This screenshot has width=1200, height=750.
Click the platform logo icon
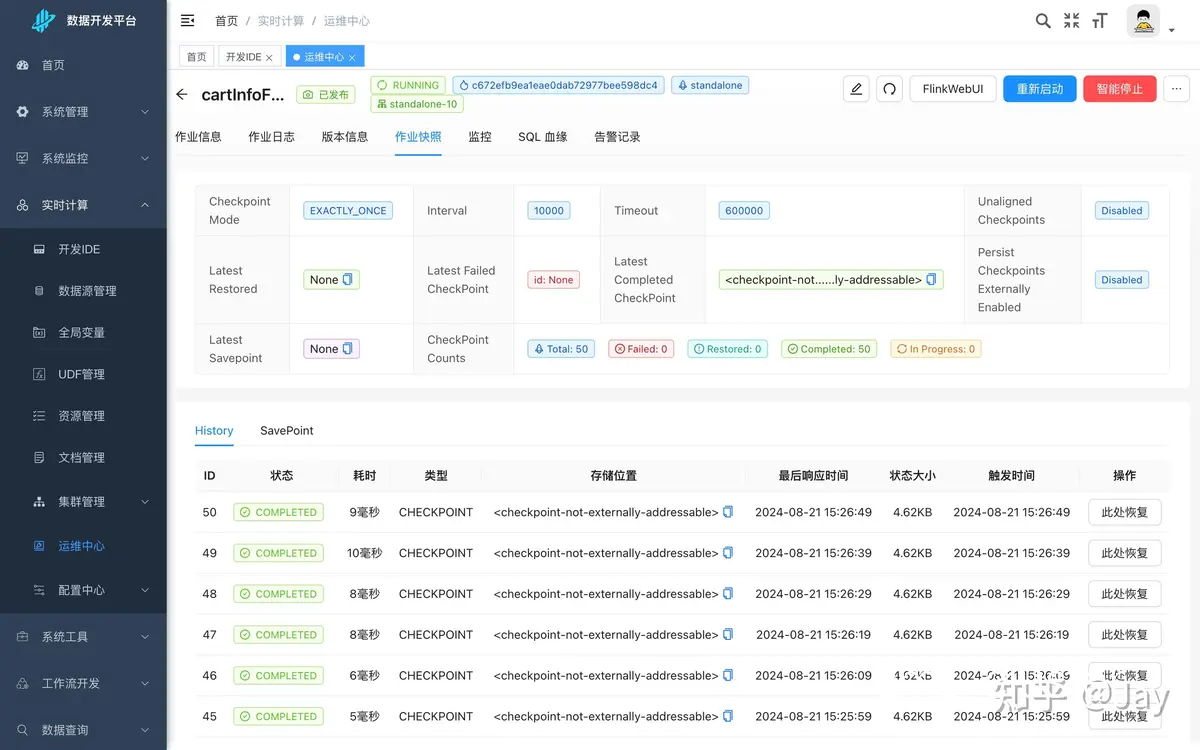pyautogui.click(x=43, y=20)
